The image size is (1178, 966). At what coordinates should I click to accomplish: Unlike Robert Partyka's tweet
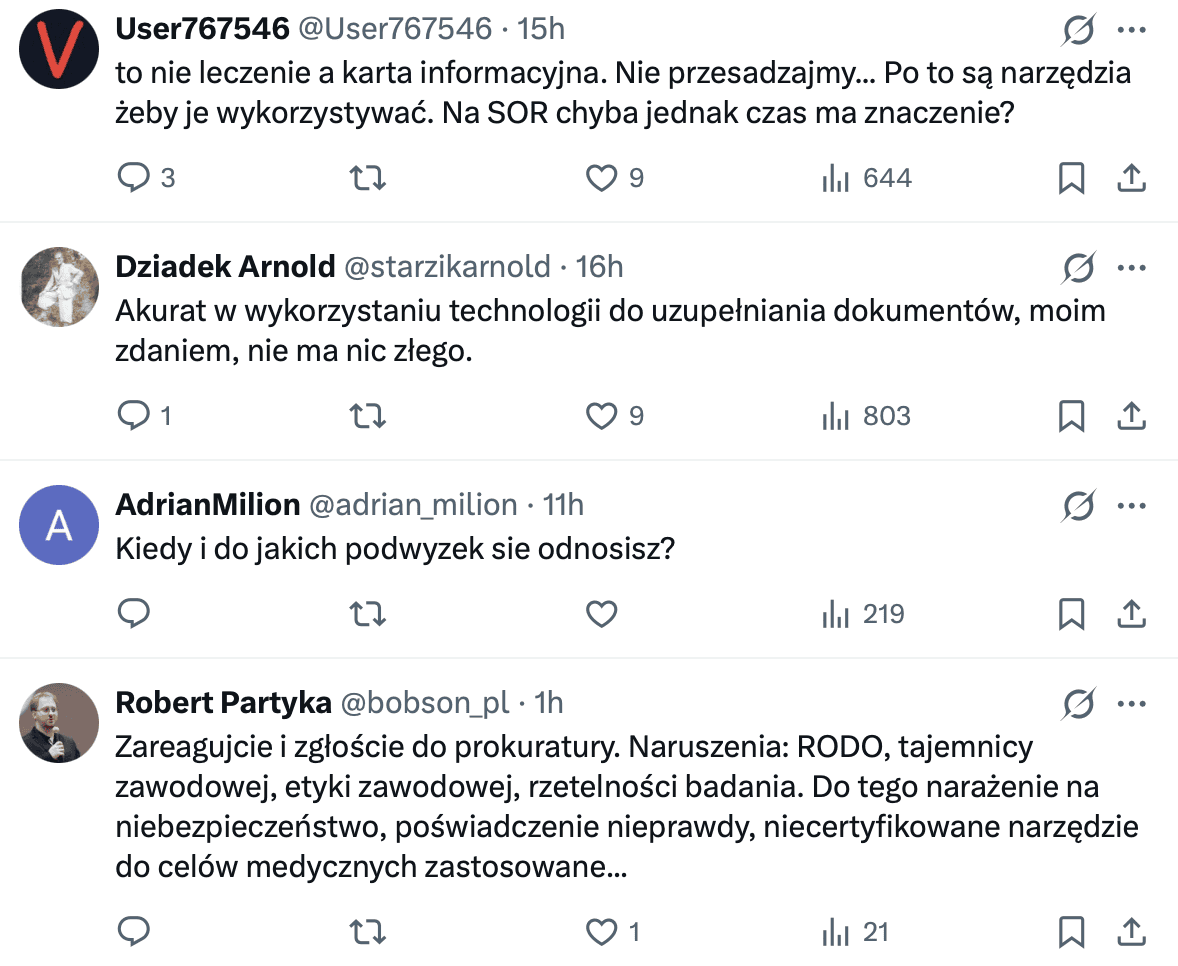[600, 932]
